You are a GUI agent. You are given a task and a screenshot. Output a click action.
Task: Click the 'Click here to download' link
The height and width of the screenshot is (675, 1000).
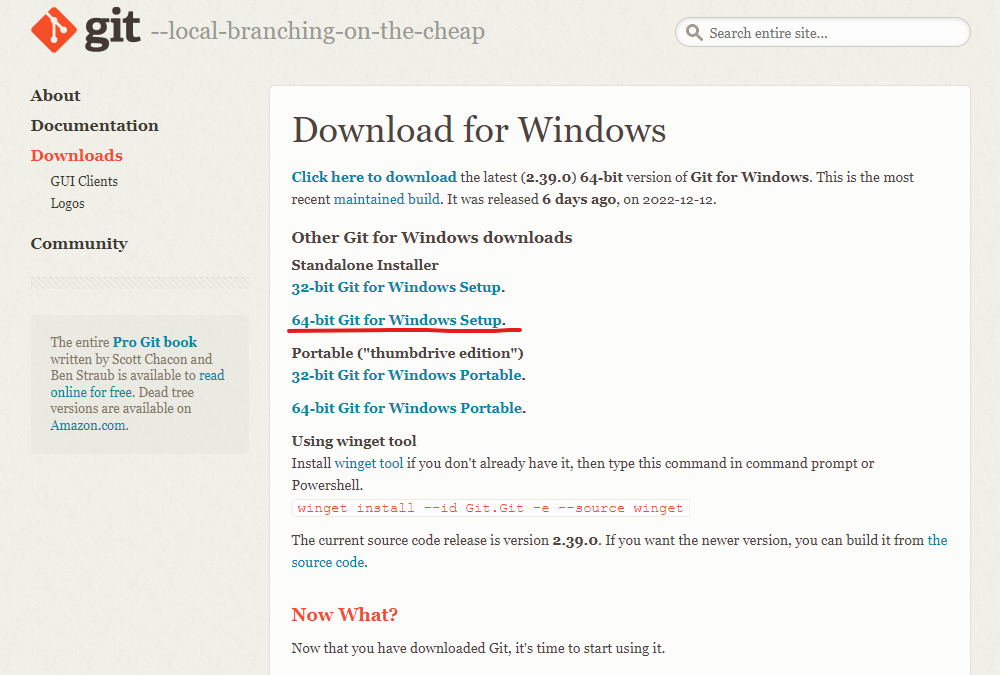click(x=374, y=177)
